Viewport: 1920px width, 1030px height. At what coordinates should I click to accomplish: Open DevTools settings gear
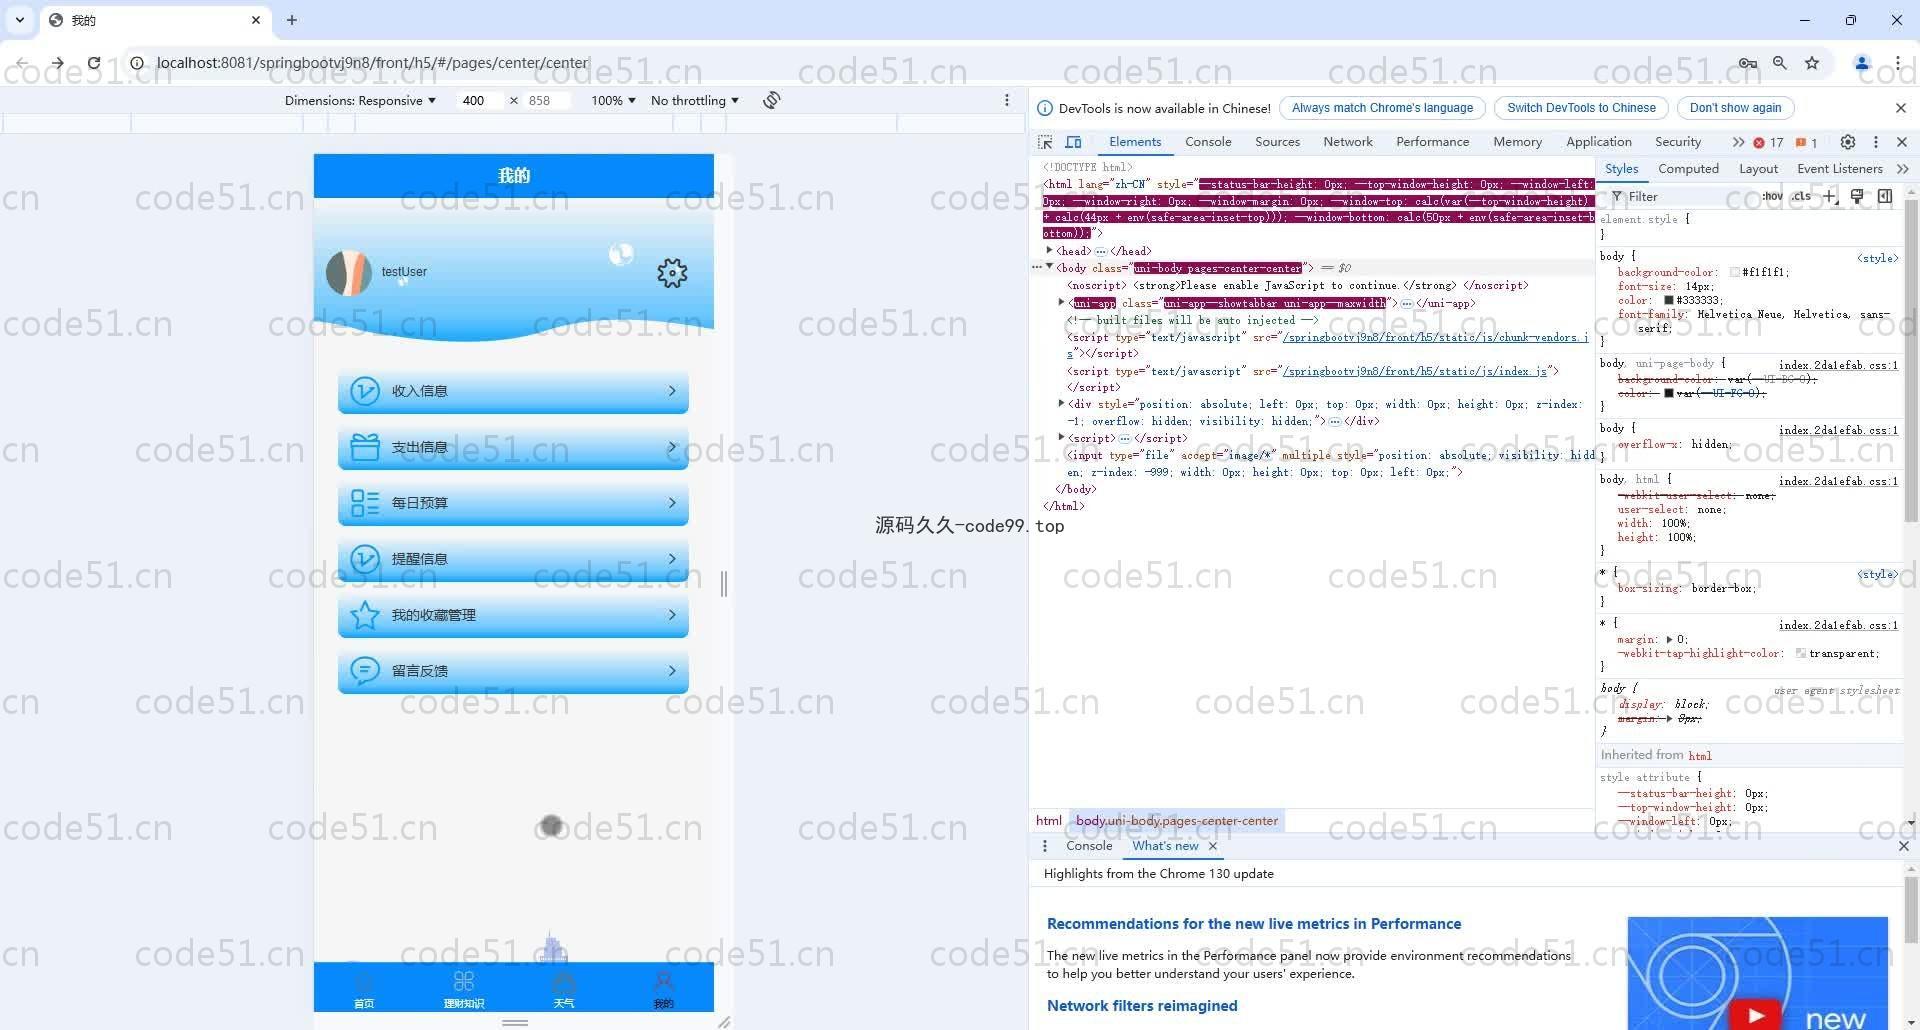1848,142
